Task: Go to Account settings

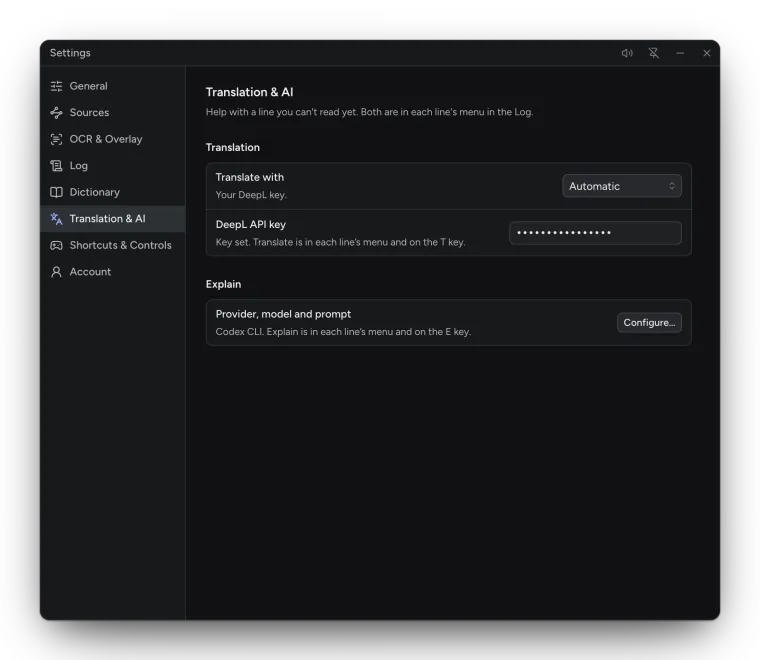Action: click(x=112, y=272)
